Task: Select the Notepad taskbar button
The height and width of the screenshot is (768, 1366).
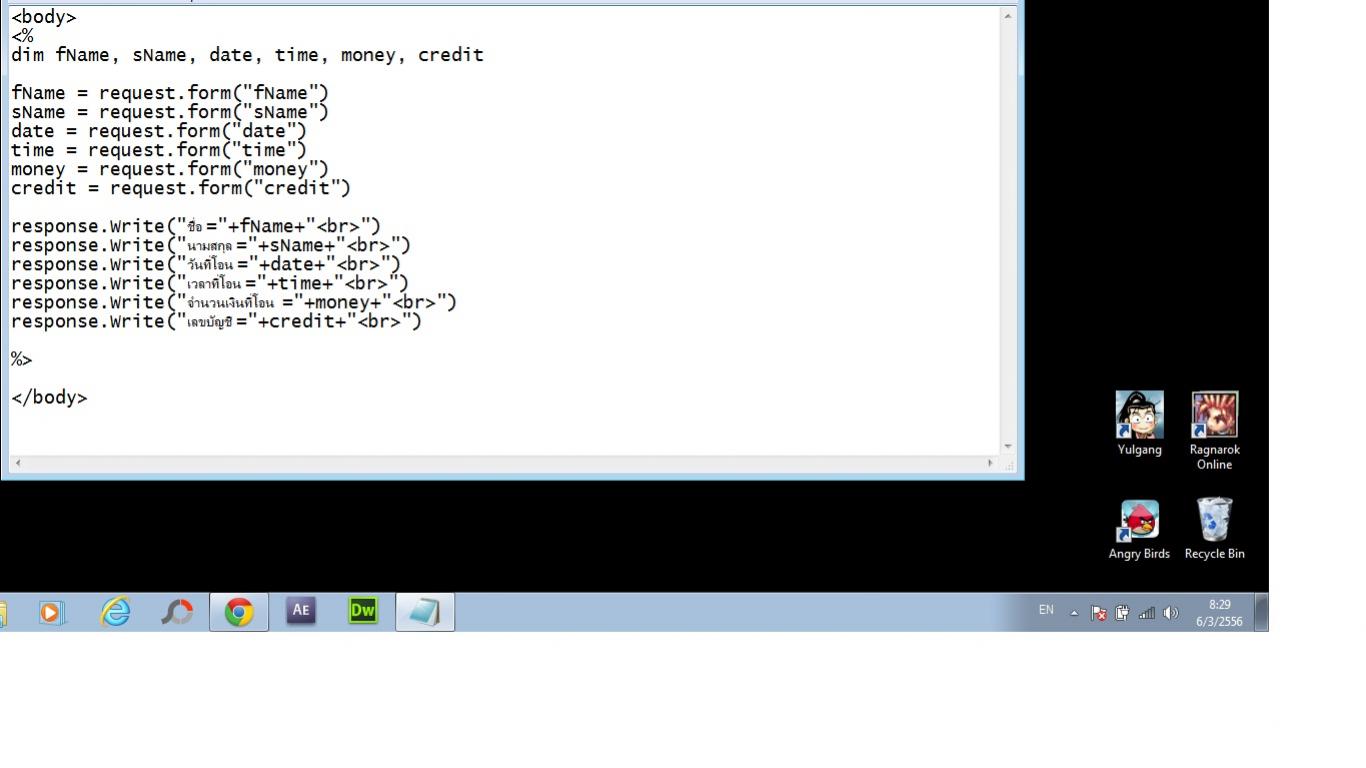Action: 425,612
